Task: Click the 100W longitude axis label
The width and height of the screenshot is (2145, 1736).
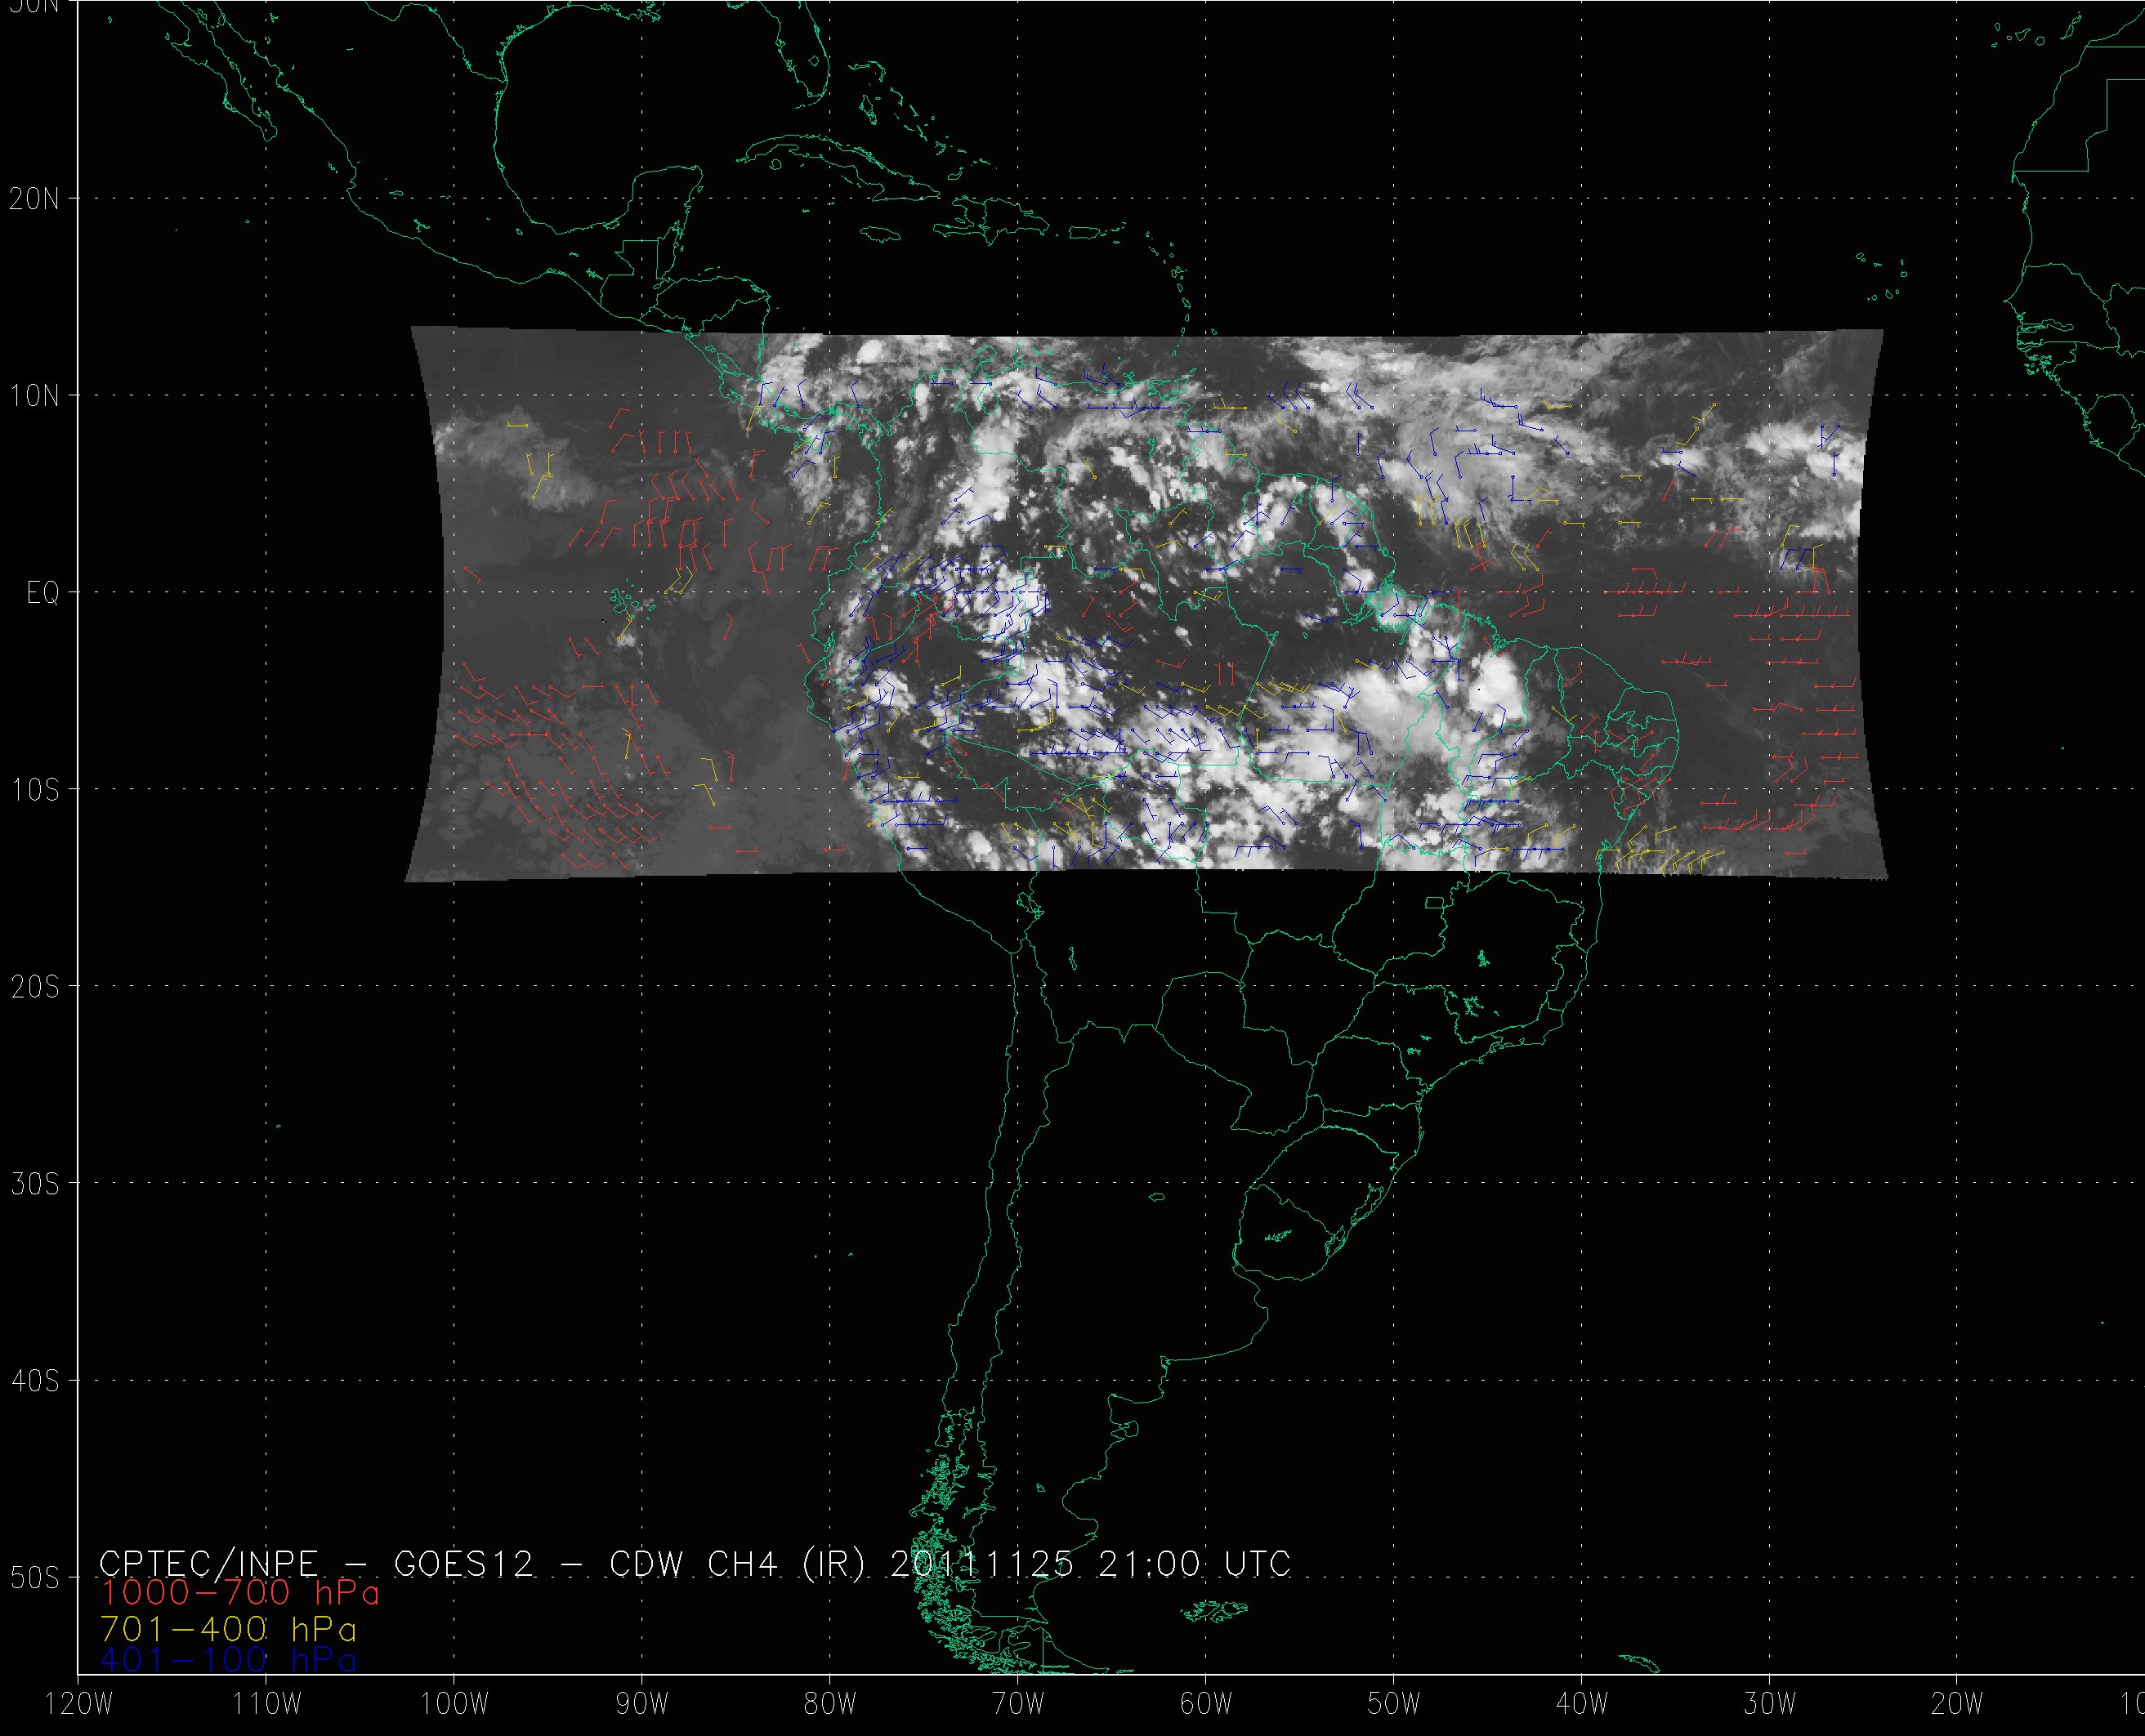Action: pos(455,1705)
